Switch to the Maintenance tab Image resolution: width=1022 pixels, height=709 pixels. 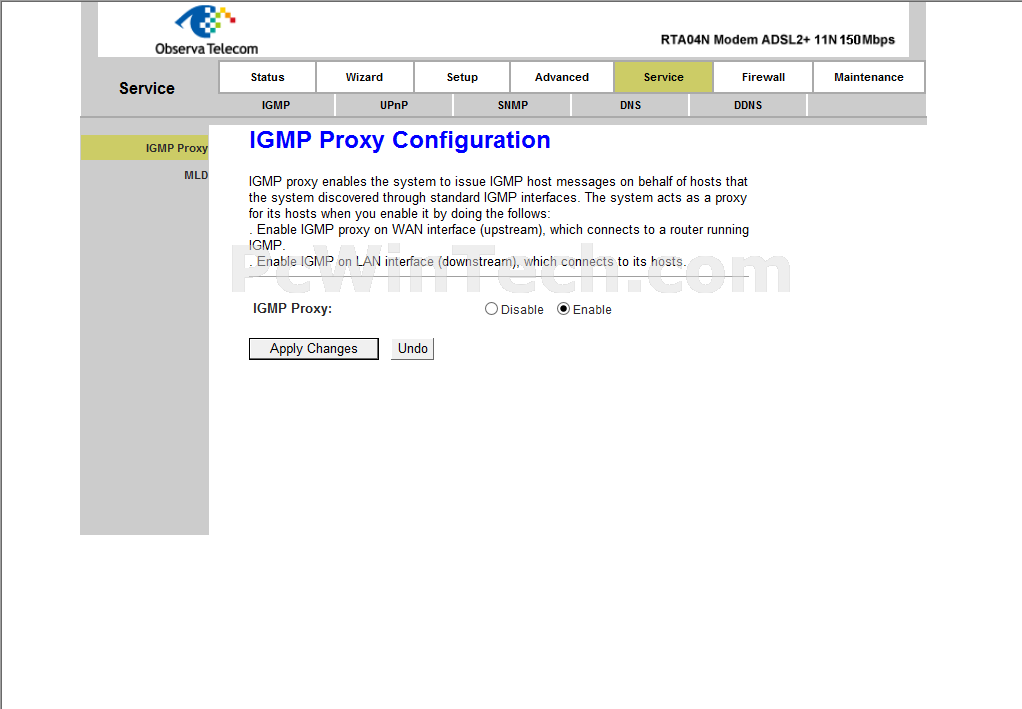click(x=868, y=77)
